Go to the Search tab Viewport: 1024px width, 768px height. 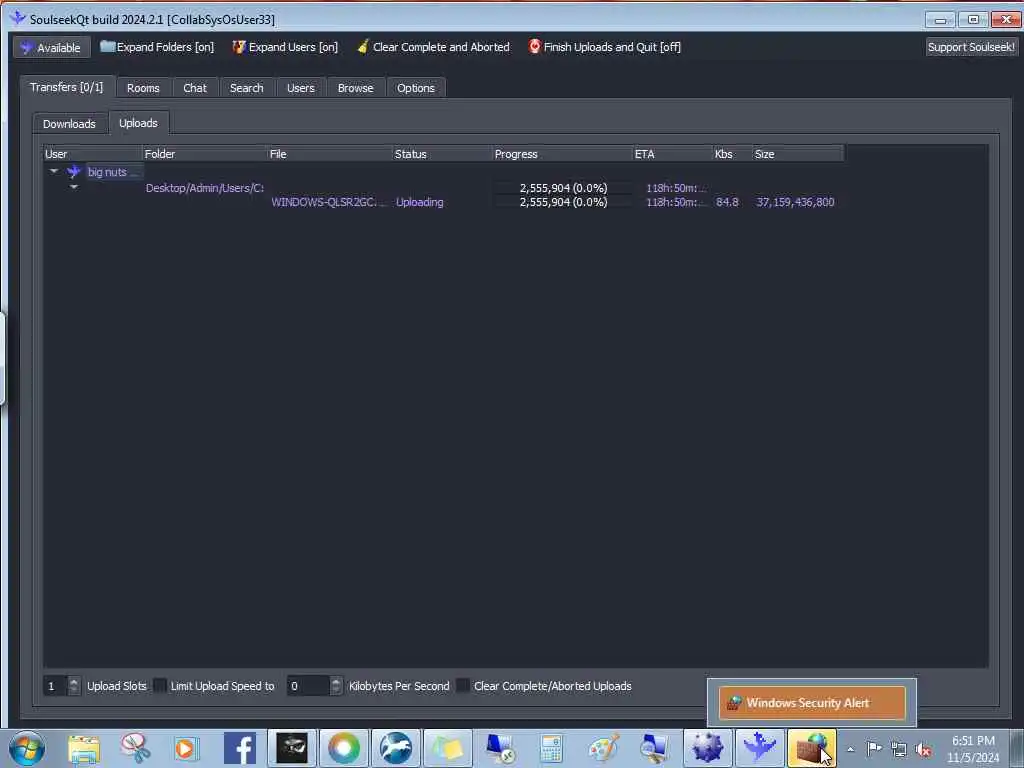tap(246, 88)
